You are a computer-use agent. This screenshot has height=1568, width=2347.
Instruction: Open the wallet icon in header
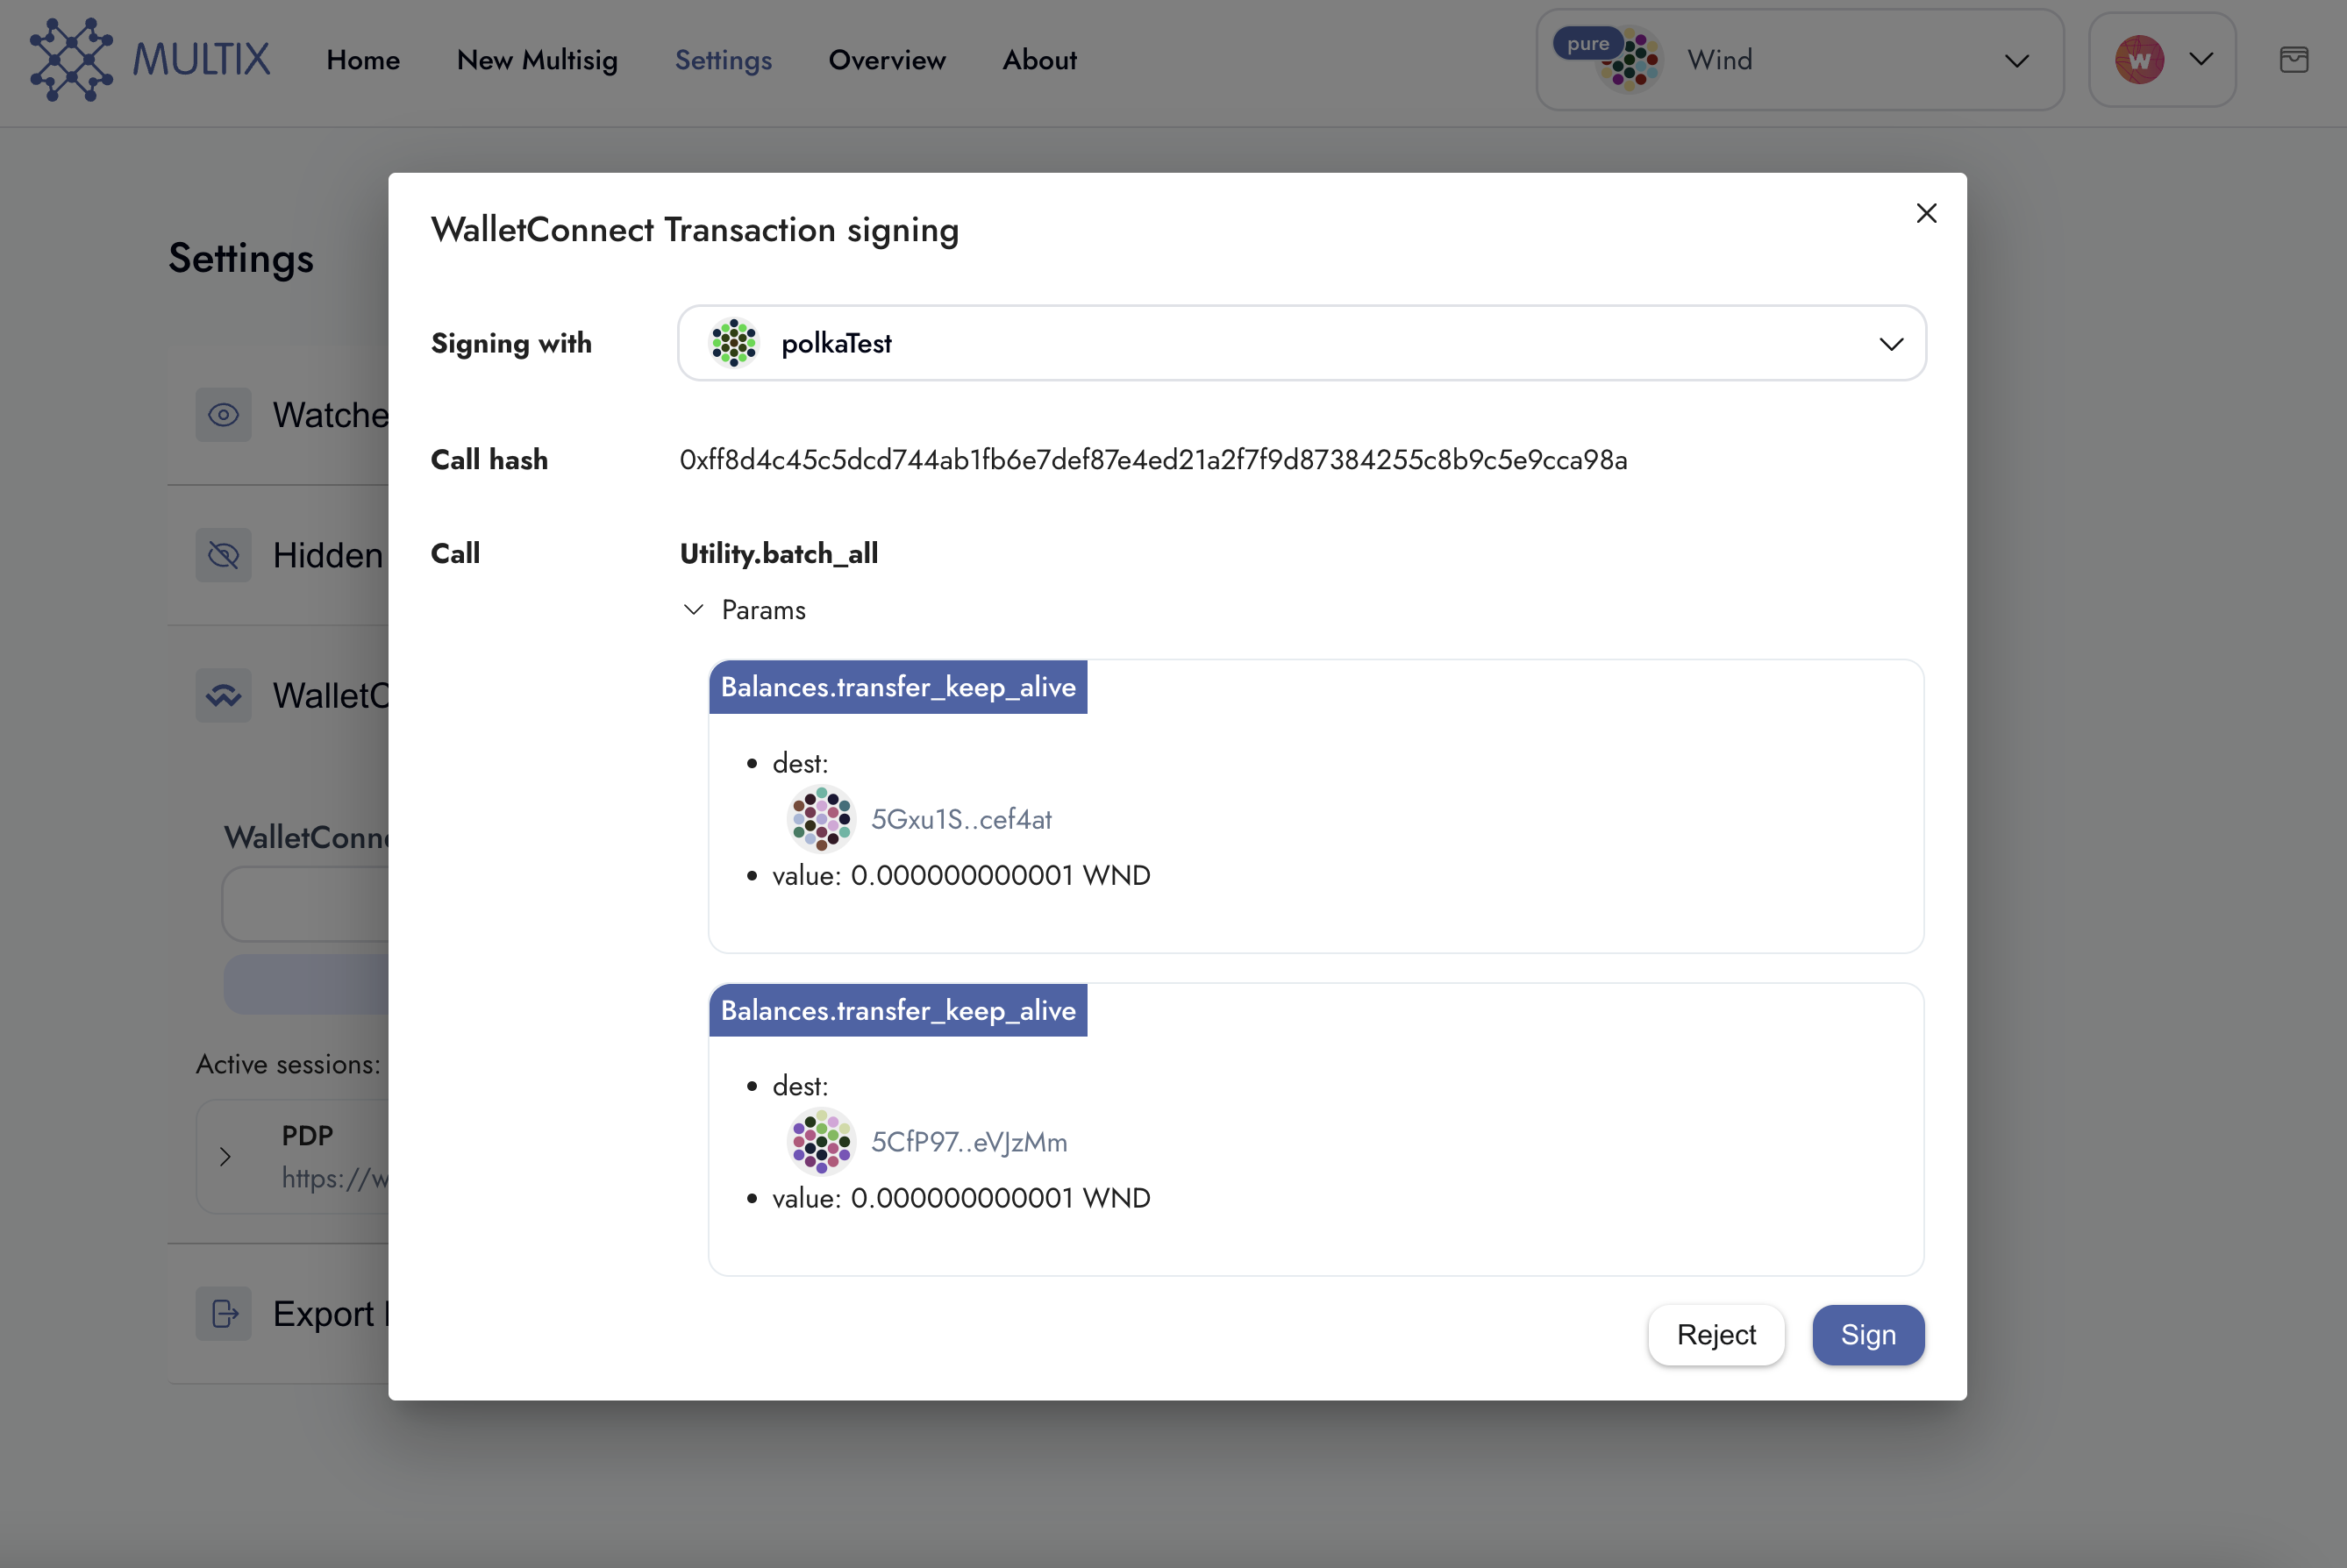pyautogui.click(x=2294, y=60)
